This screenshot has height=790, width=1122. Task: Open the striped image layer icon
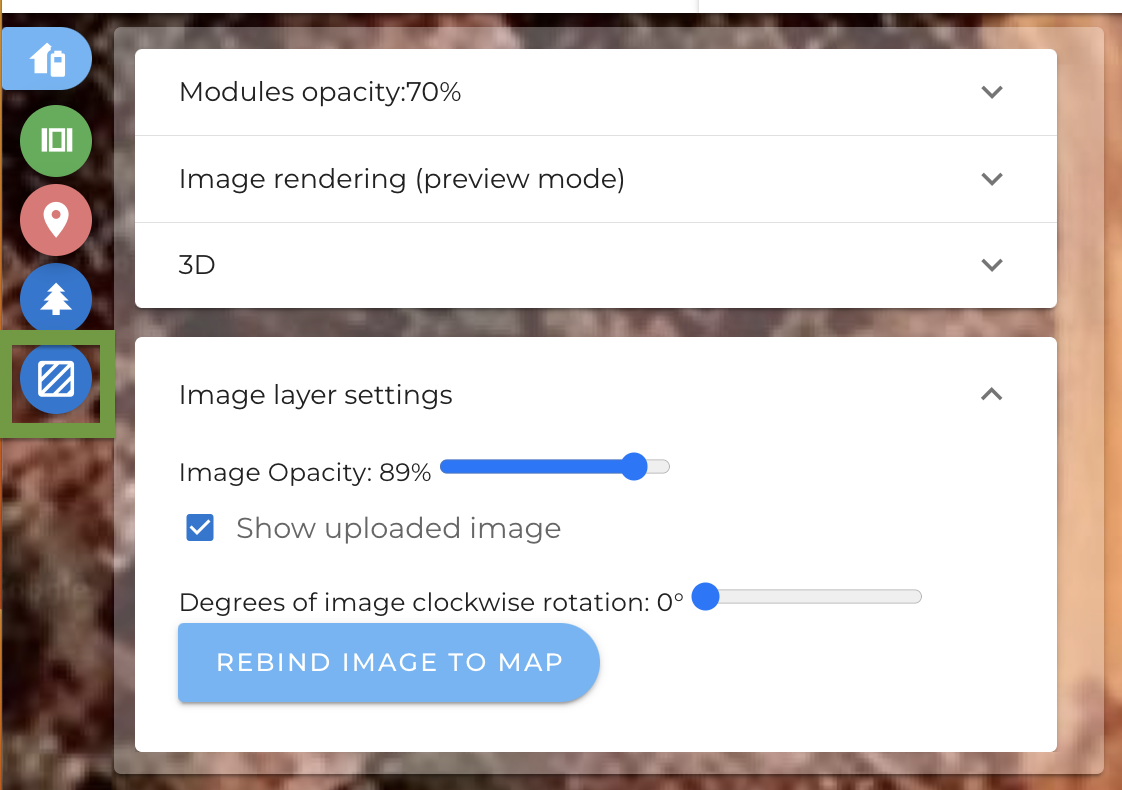pyautogui.click(x=56, y=379)
